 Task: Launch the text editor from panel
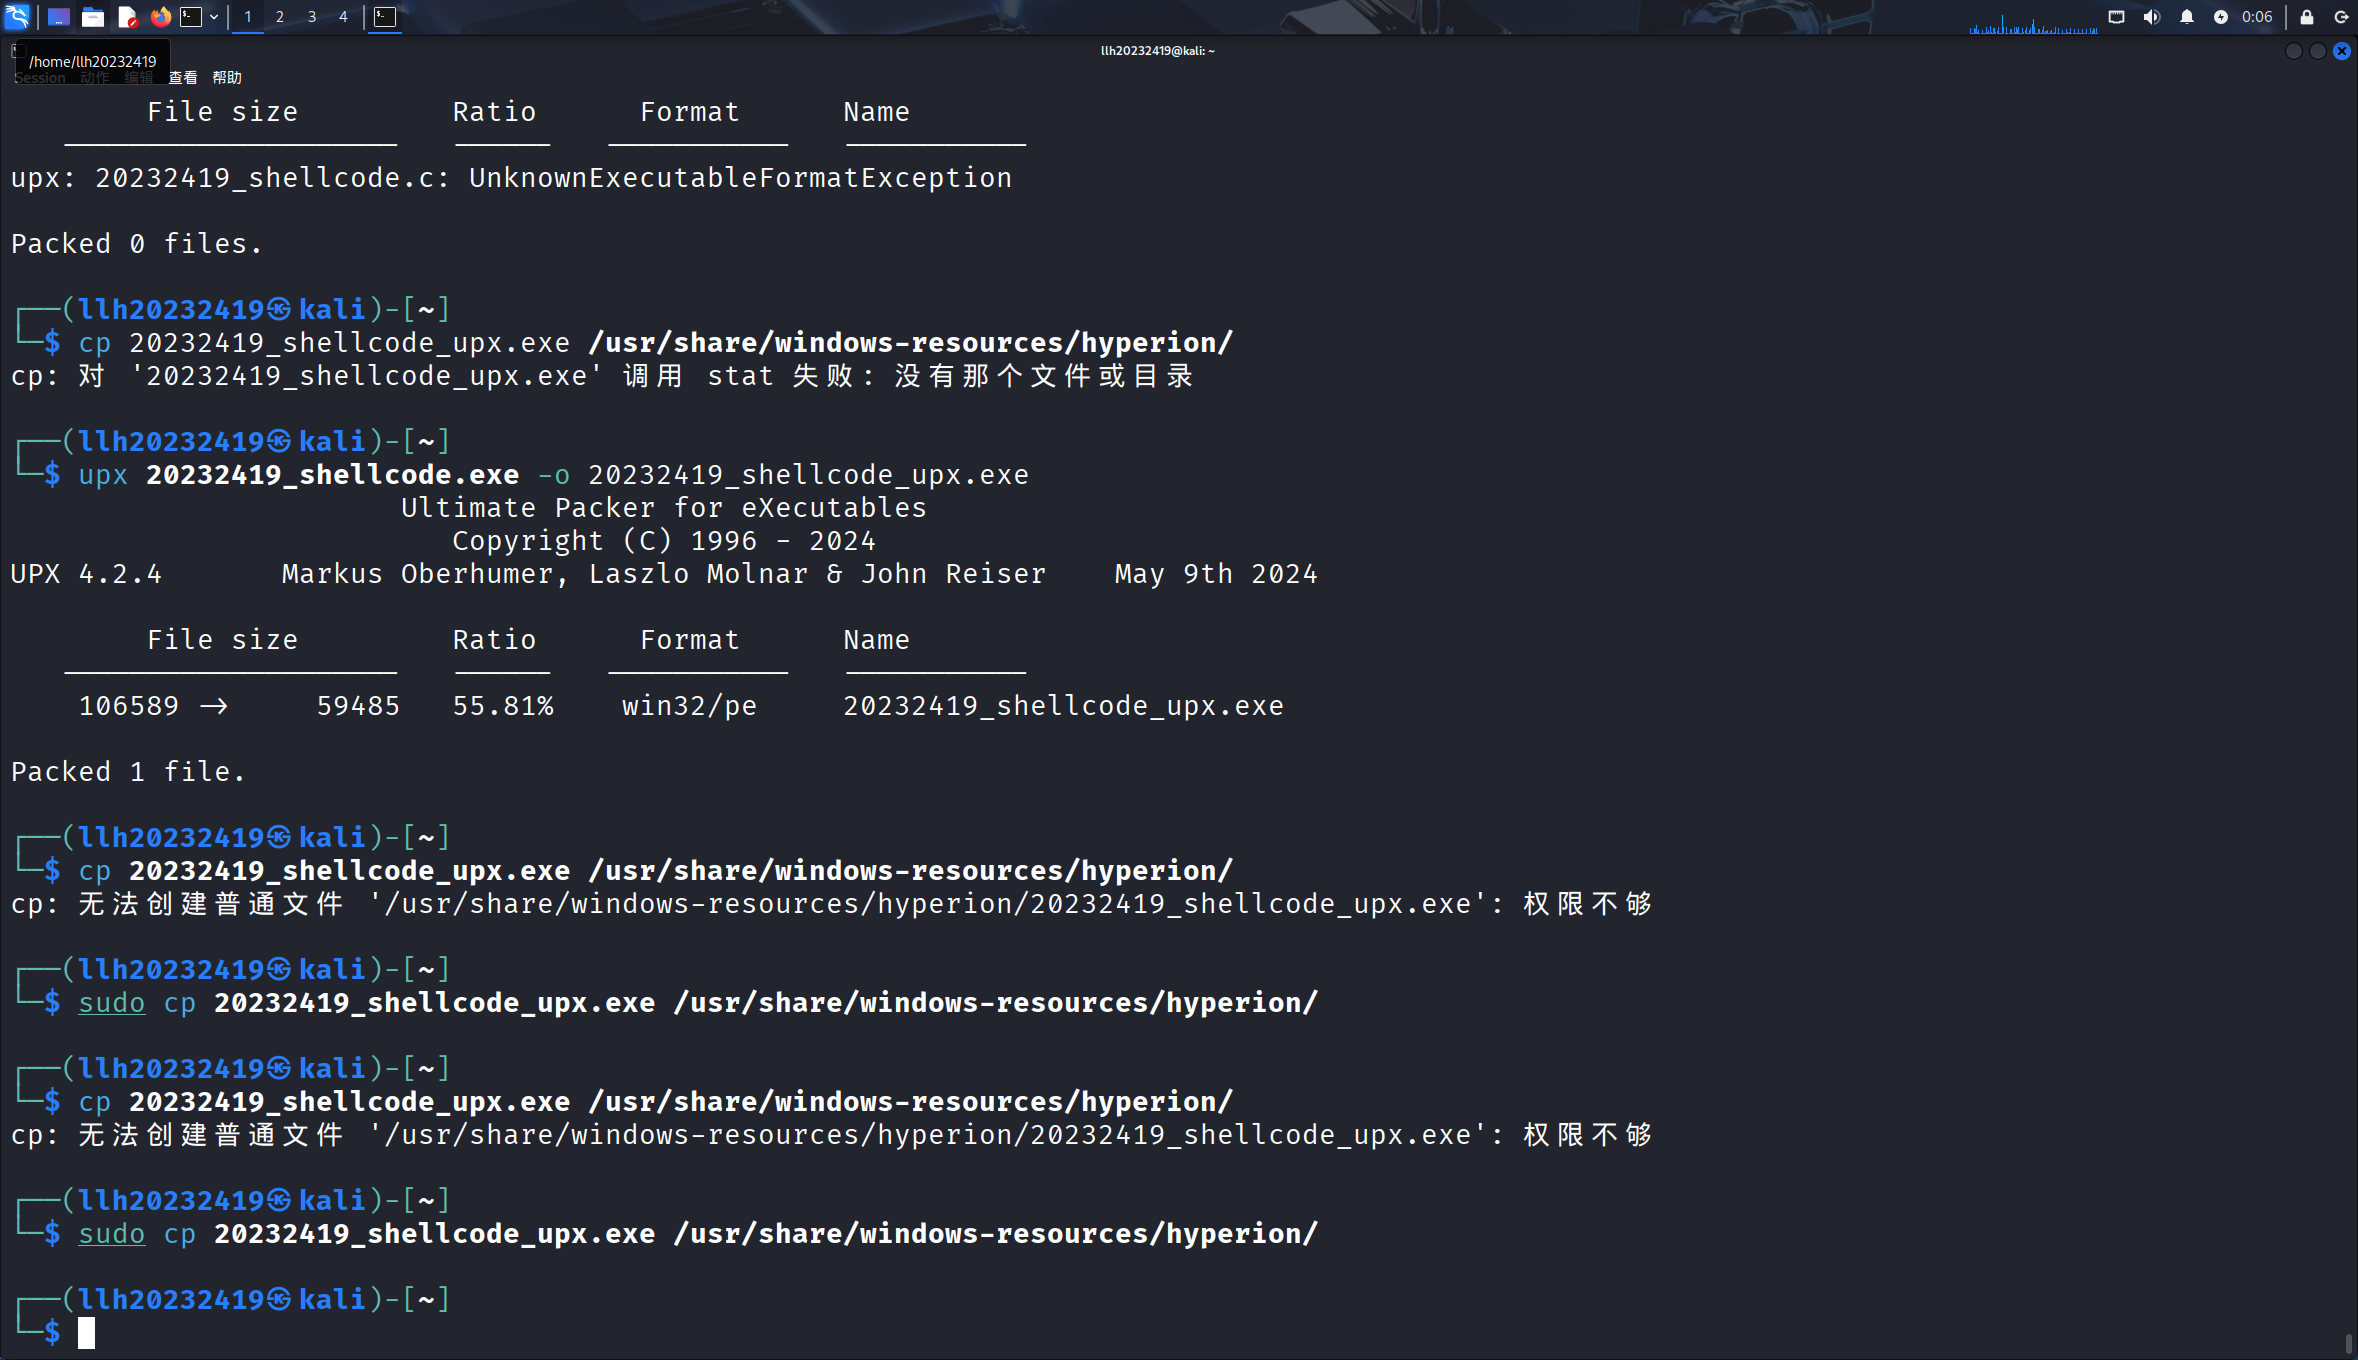coord(127,17)
